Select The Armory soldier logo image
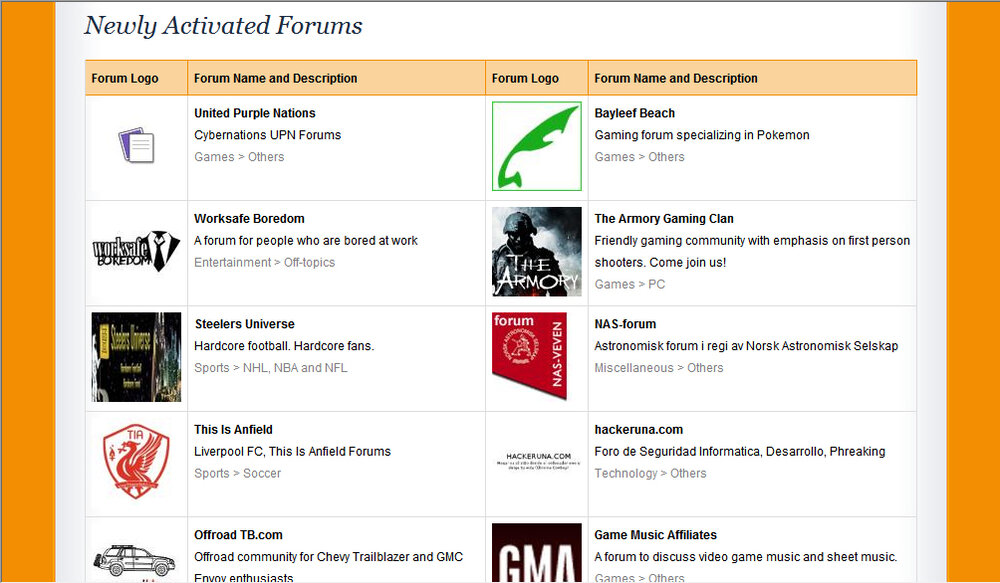The height and width of the screenshot is (583, 1000). tap(536, 252)
